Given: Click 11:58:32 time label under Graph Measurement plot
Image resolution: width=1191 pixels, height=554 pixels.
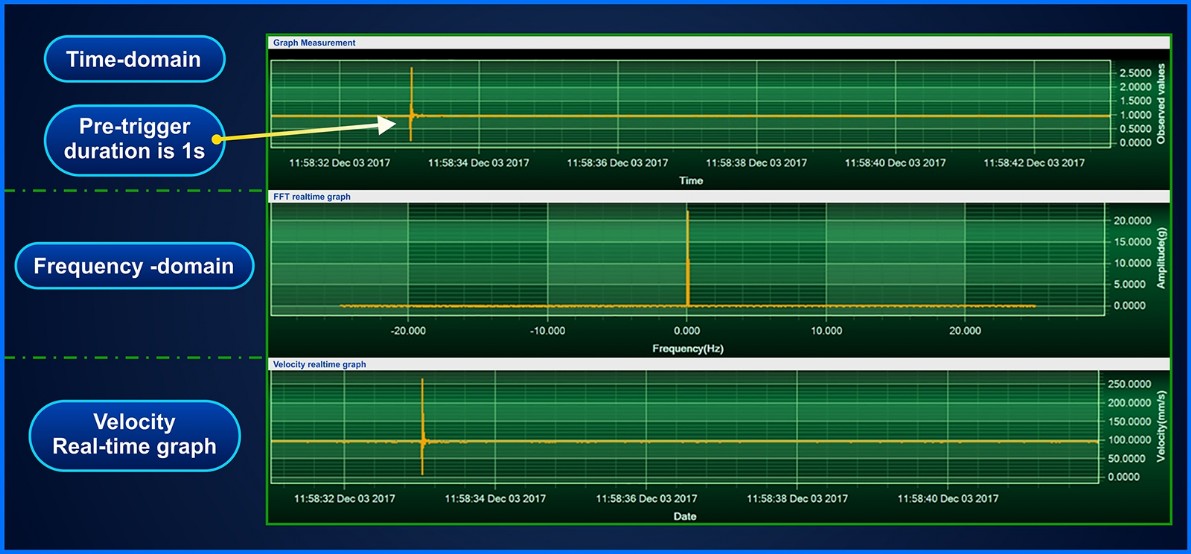Looking at the screenshot, I should point(340,163).
